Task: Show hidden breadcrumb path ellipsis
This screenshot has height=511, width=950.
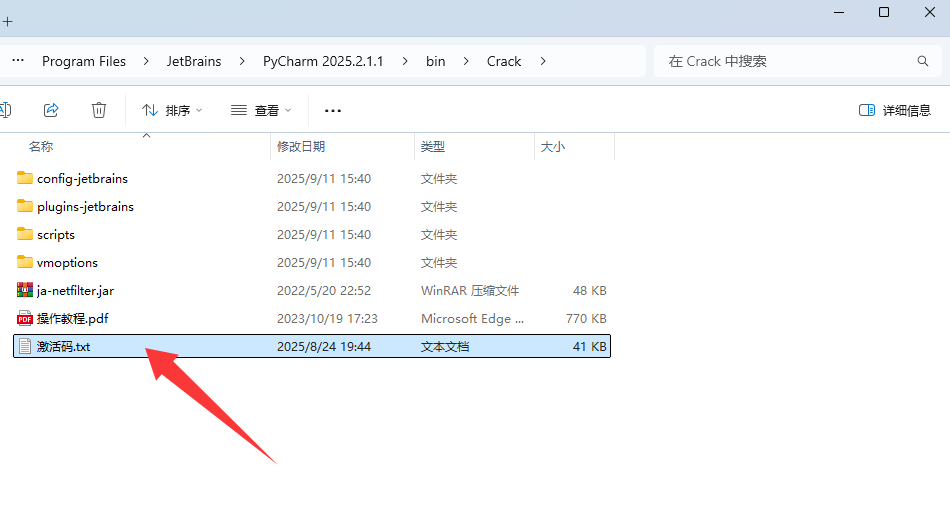Action: point(18,61)
